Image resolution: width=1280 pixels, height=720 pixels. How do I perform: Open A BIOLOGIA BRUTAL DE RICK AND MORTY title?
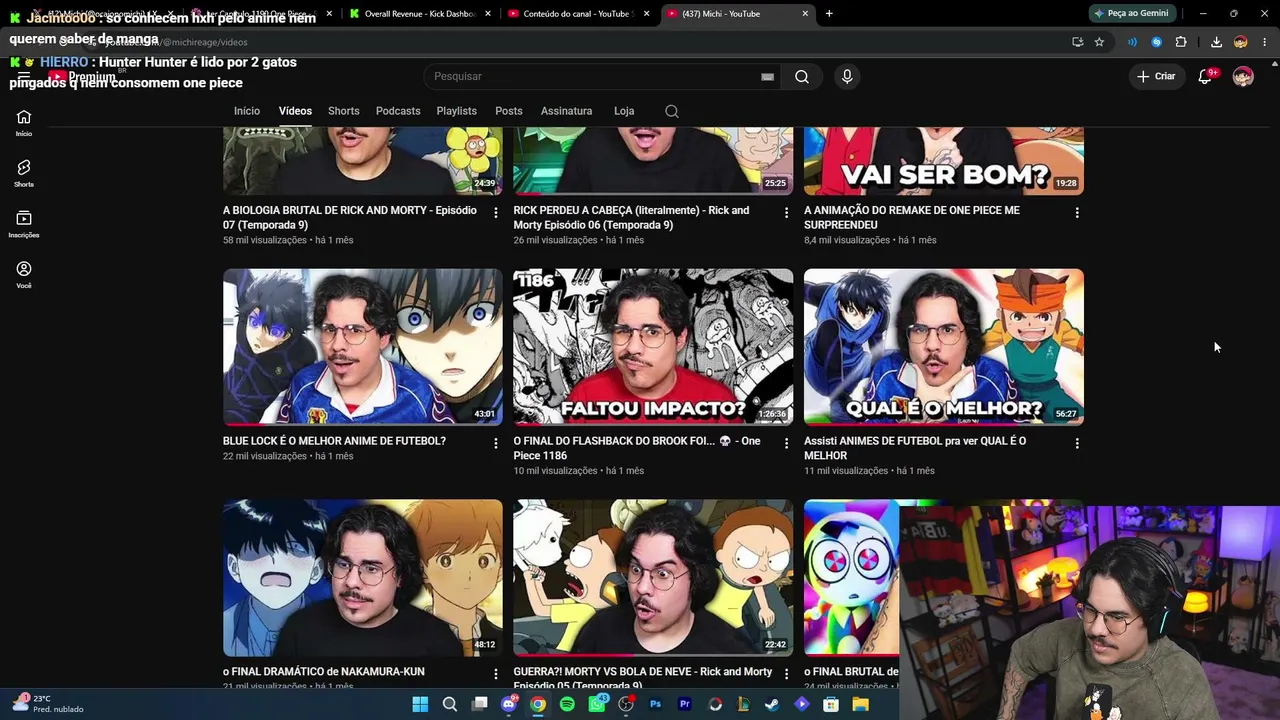[x=350, y=218]
